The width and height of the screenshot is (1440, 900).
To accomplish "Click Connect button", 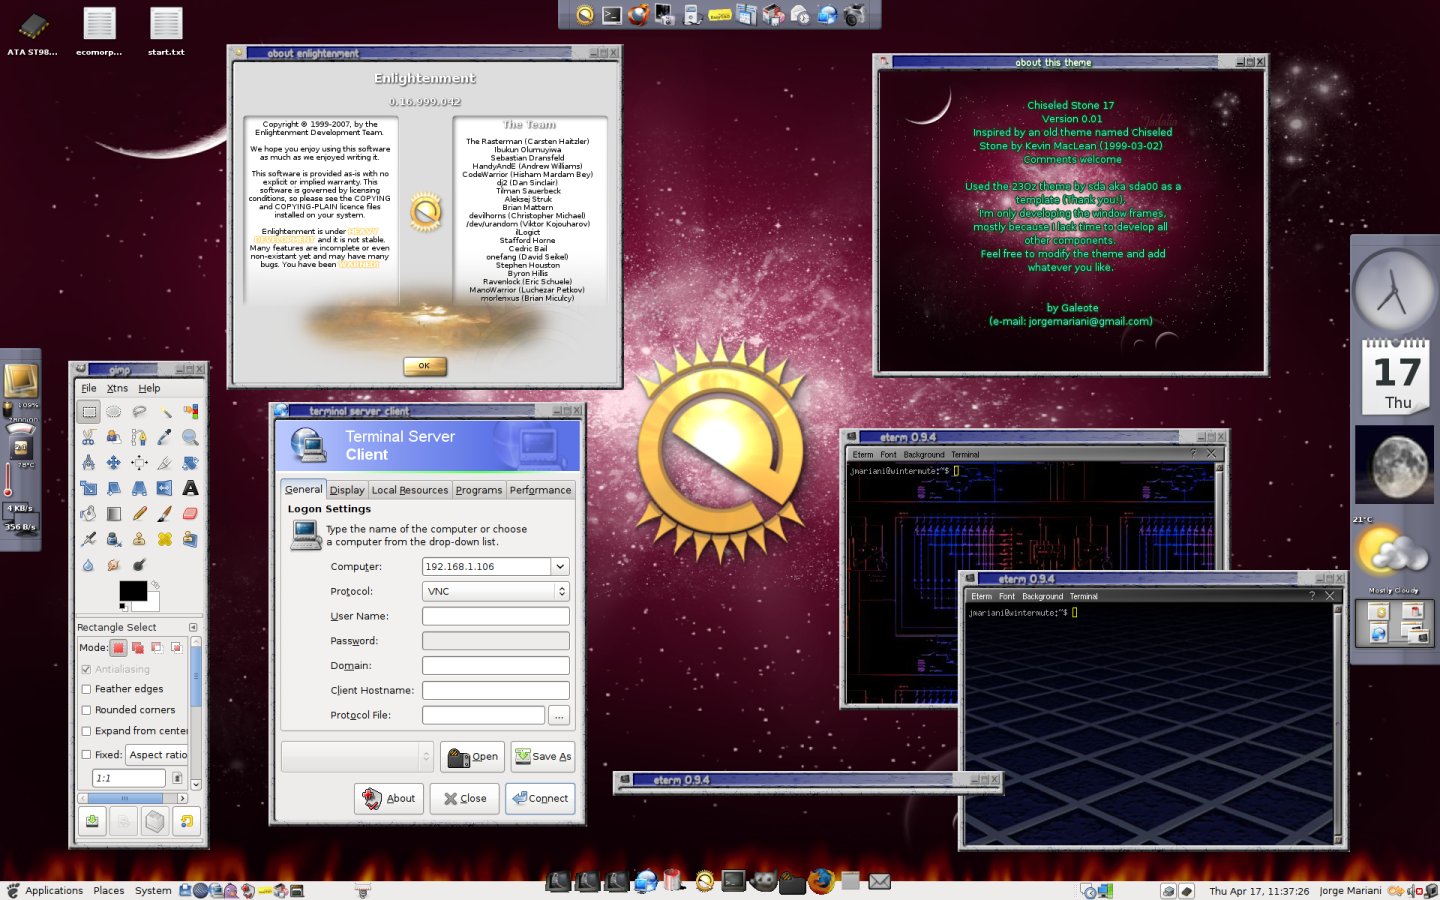I will (x=540, y=798).
